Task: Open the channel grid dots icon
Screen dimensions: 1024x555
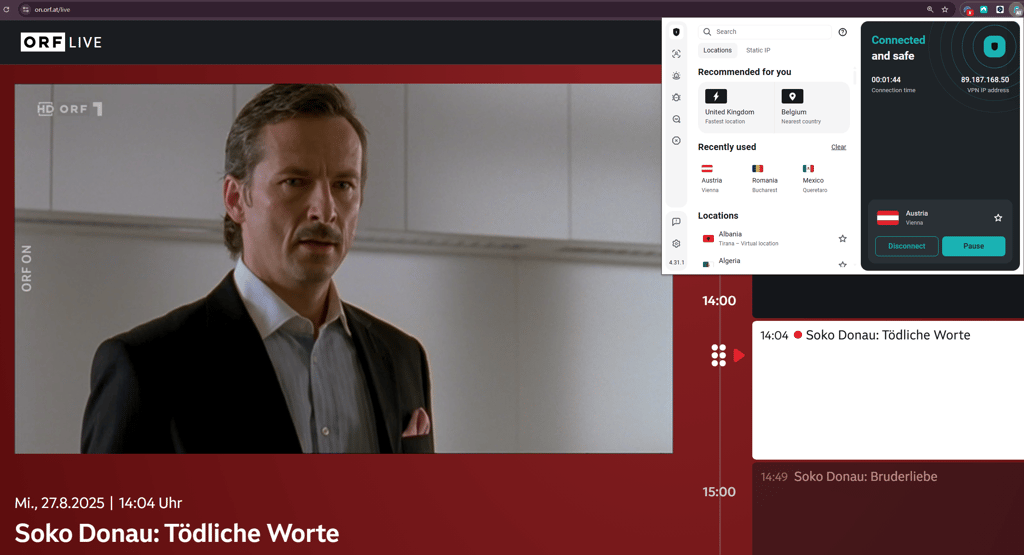Action: pos(718,355)
